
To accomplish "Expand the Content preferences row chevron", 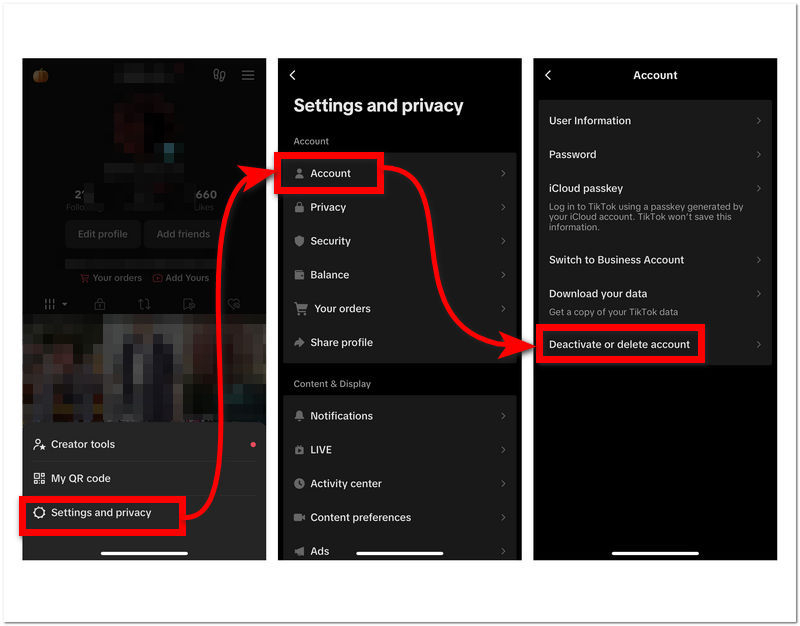I will coord(503,517).
